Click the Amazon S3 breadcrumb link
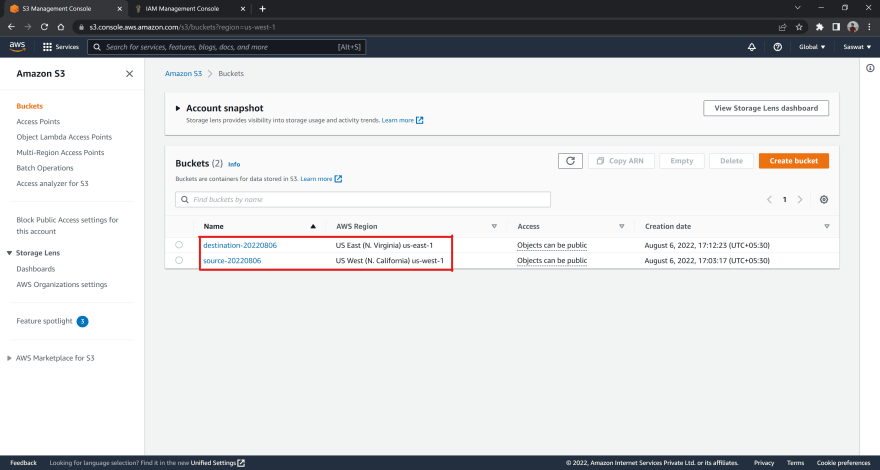 [x=183, y=74]
